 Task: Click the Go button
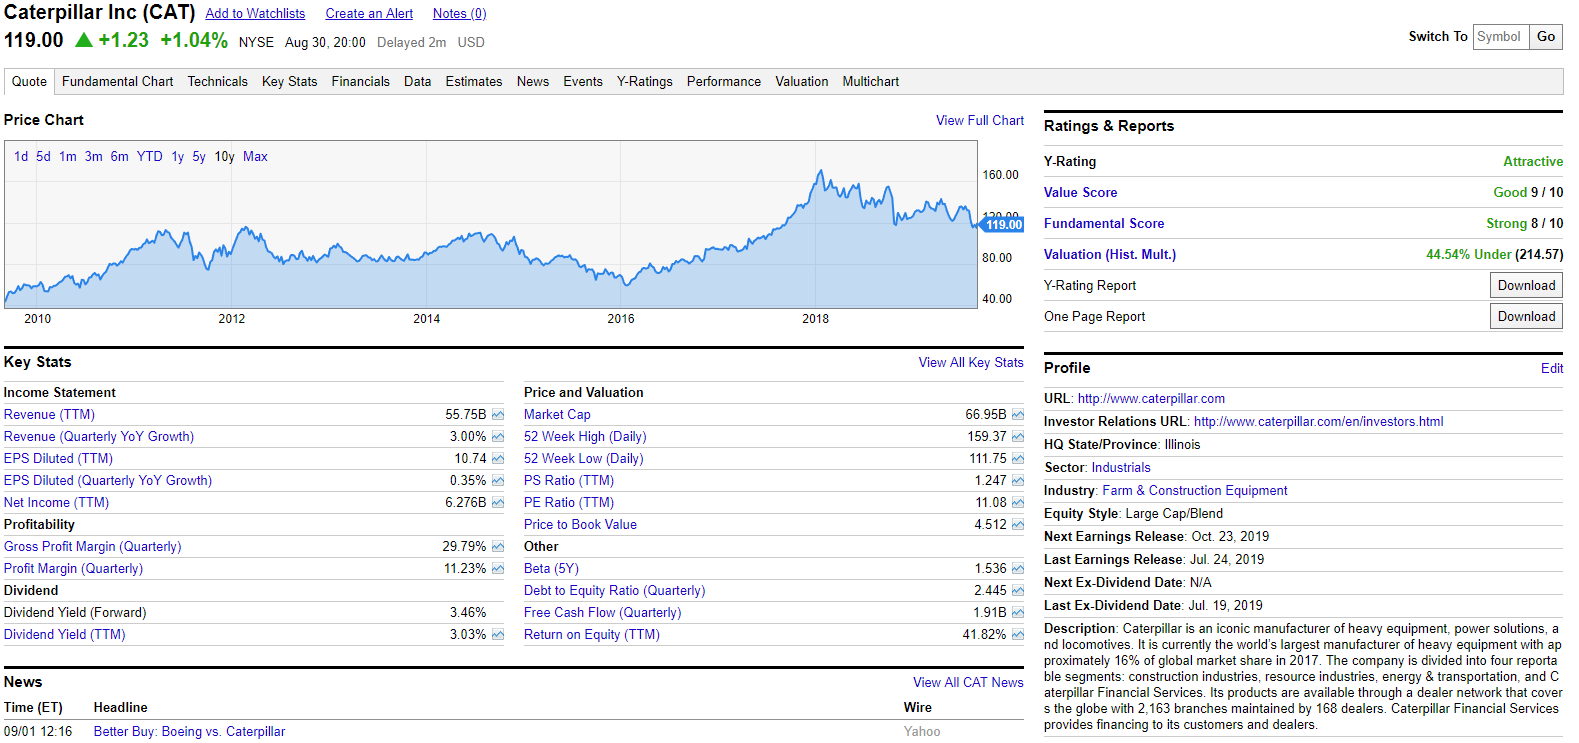[x=1546, y=36]
